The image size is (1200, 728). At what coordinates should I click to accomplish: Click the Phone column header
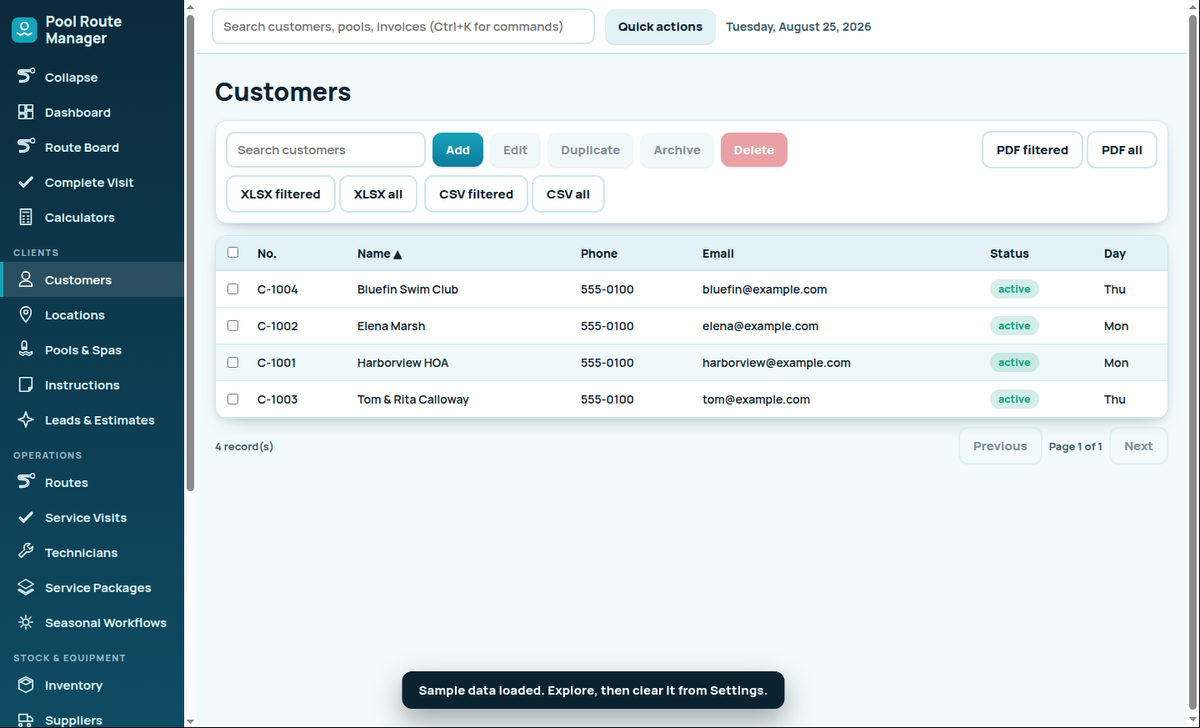tap(599, 254)
